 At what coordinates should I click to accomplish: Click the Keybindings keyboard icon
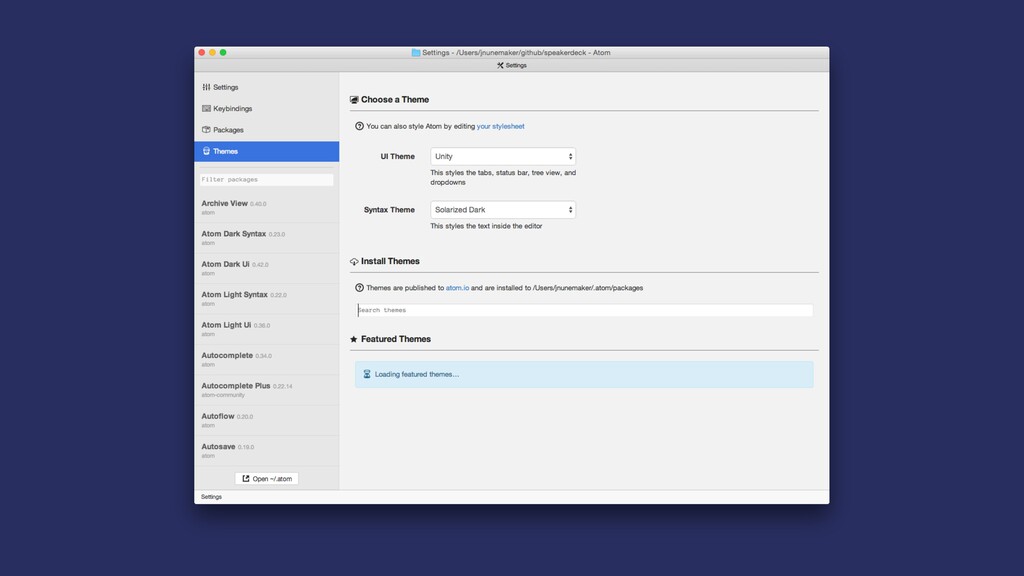point(206,108)
